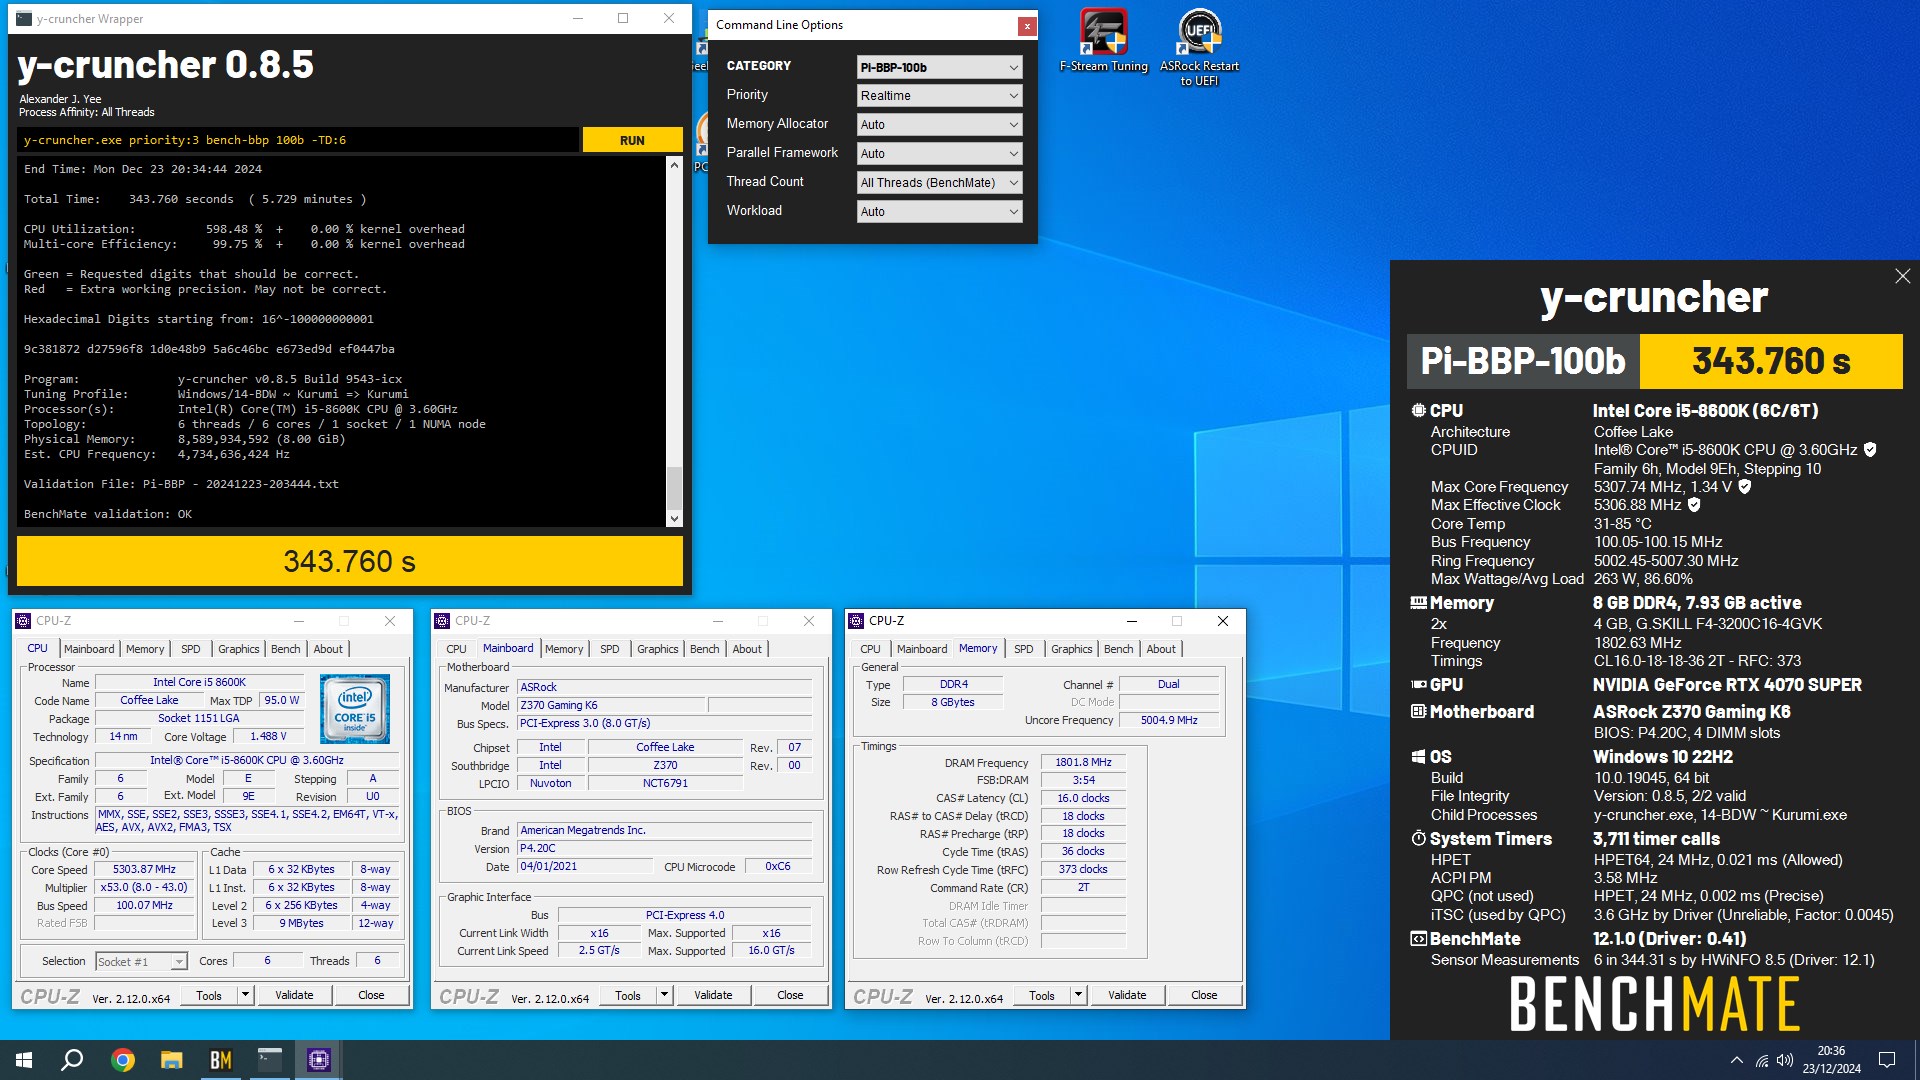Click Validate in the Mainboard CPU-Z window
The width and height of the screenshot is (1920, 1080).
point(713,995)
